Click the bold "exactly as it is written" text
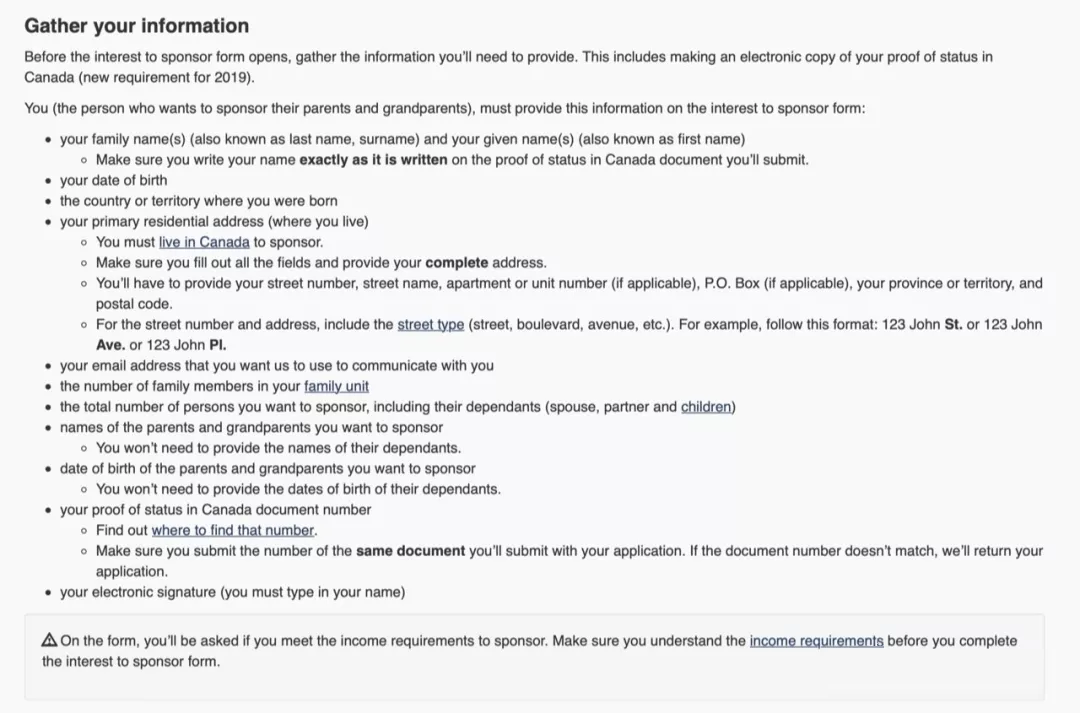The height and width of the screenshot is (713, 1080). coord(373,160)
